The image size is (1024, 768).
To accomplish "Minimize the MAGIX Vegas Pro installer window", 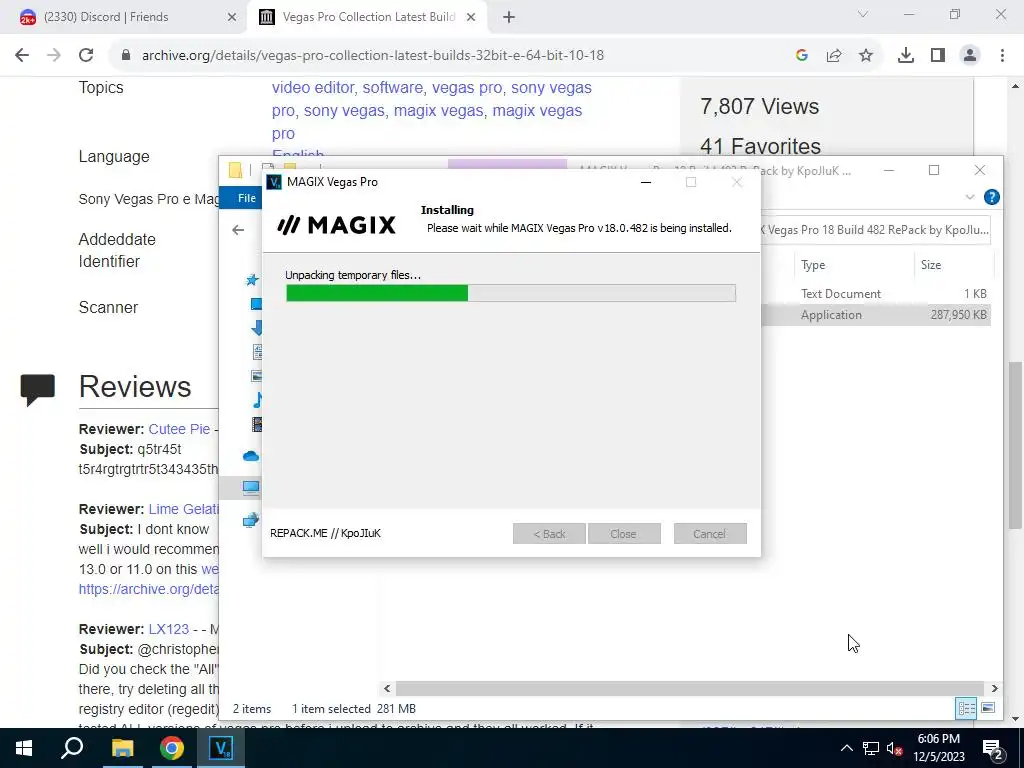I will 646,182.
